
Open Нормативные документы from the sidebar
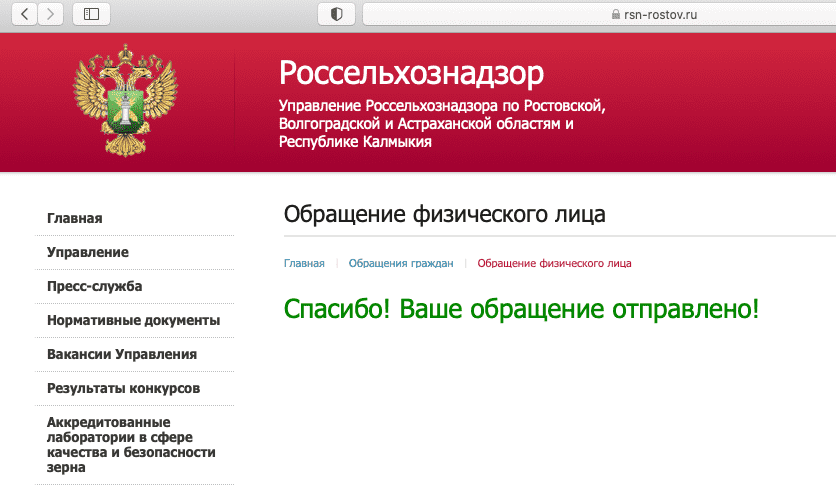tap(133, 320)
